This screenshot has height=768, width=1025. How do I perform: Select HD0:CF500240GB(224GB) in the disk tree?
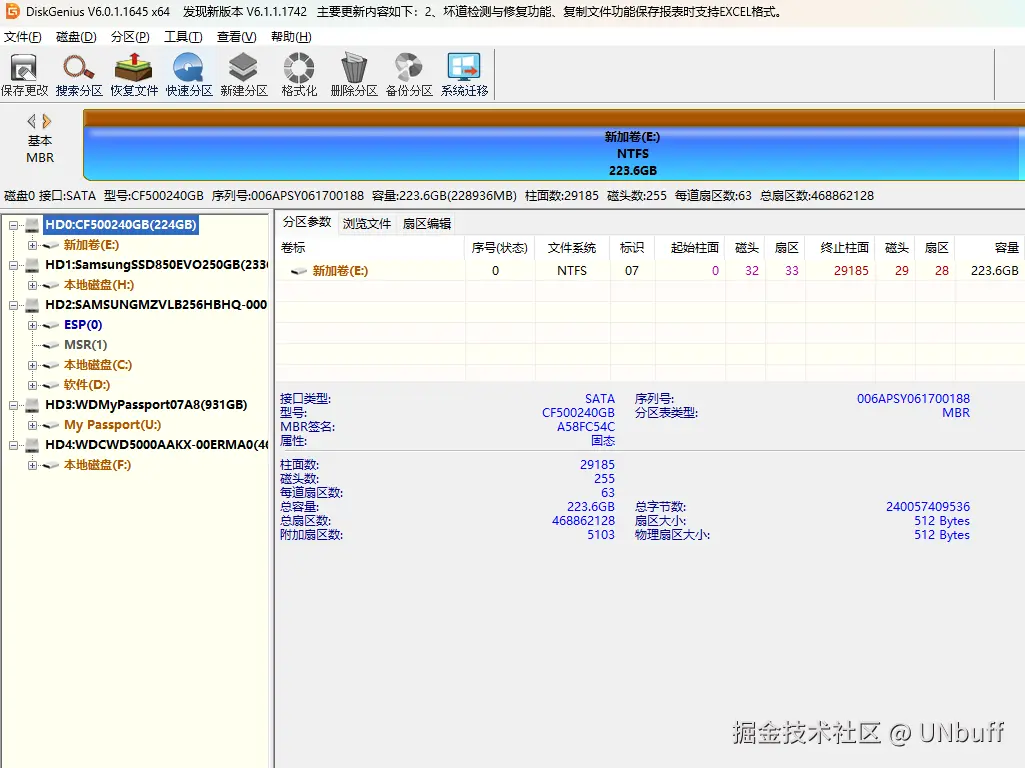point(121,225)
